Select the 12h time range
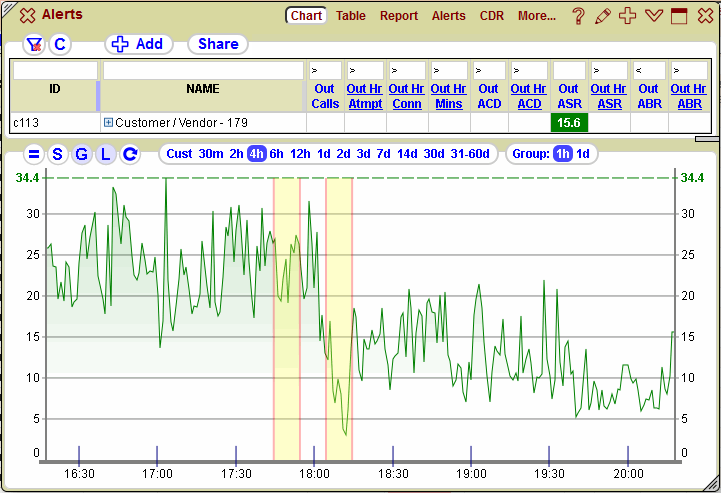Image resolution: width=721 pixels, height=493 pixels. (300, 154)
